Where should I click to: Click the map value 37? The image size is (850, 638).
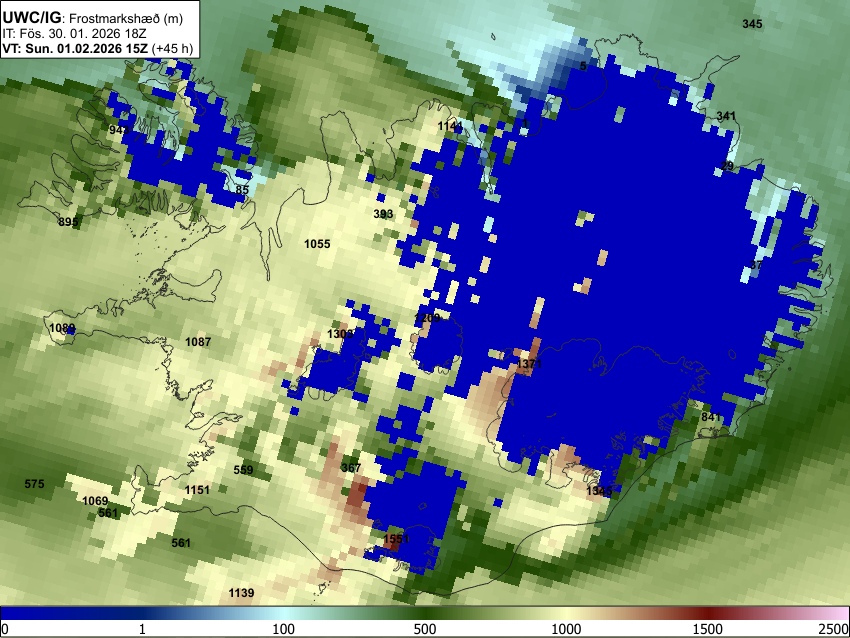[x=756, y=265]
